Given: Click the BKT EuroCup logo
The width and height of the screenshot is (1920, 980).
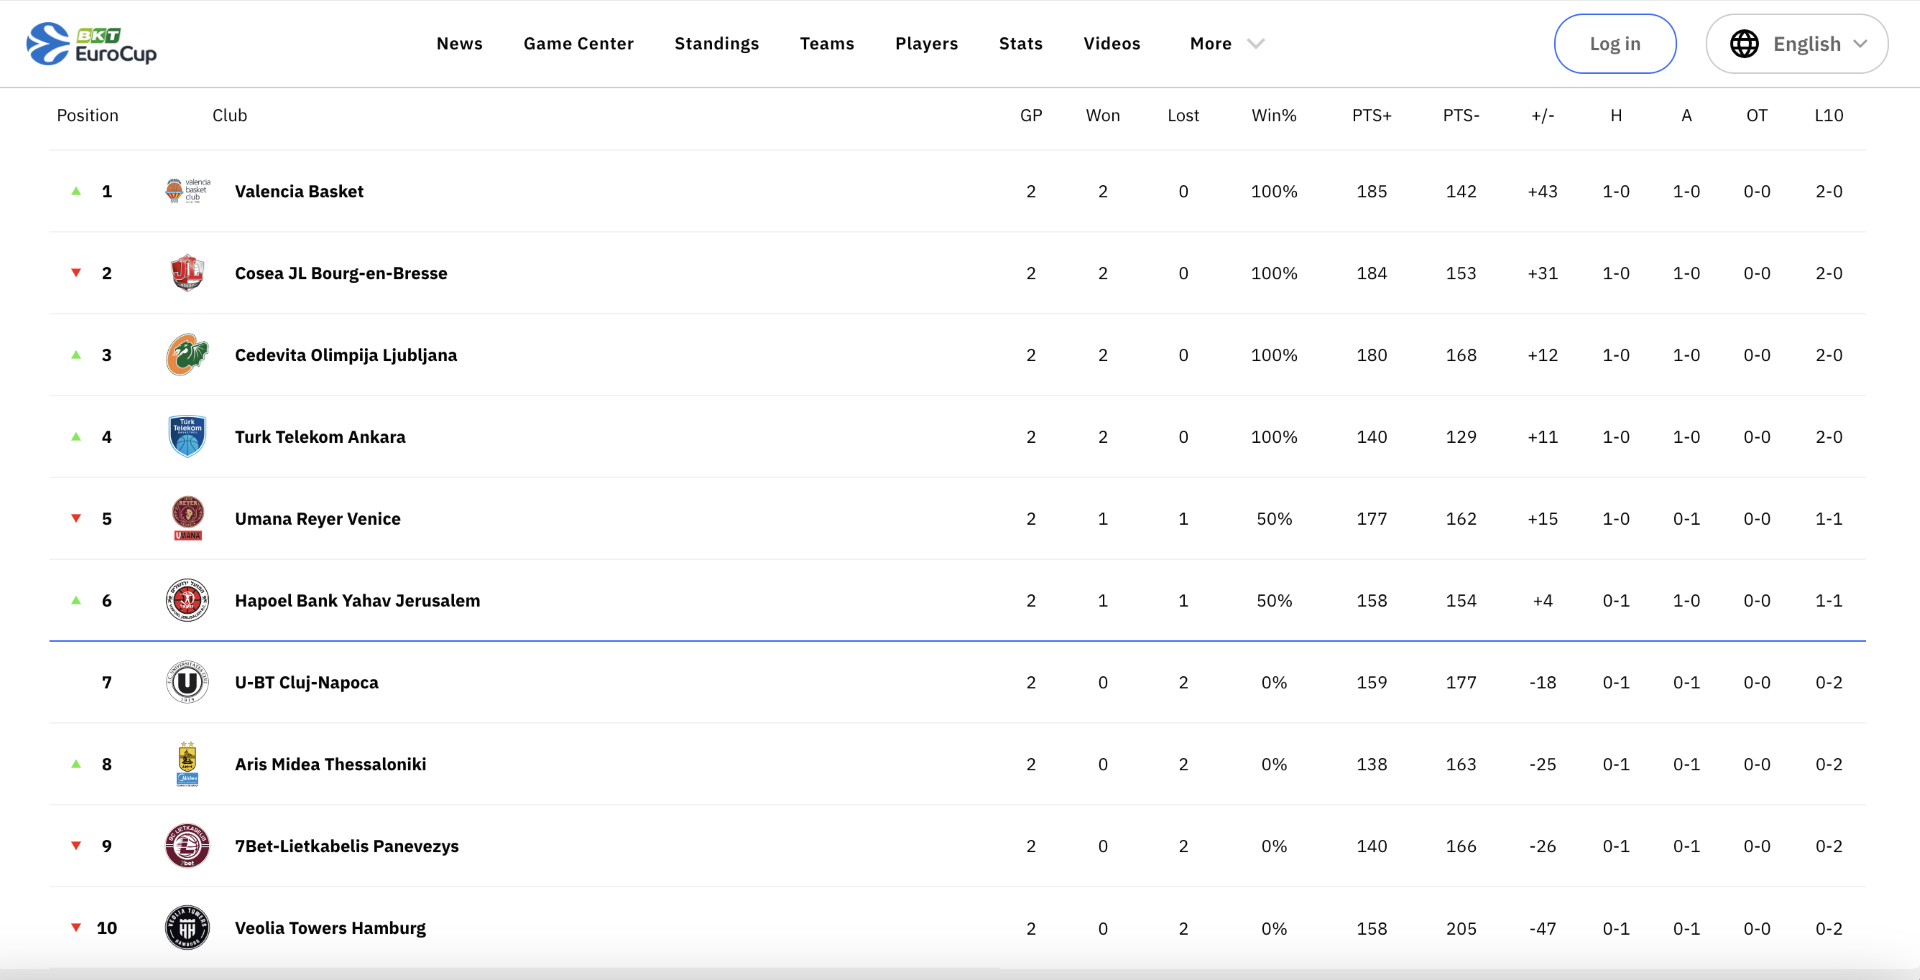Looking at the screenshot, I should [92, 44].
